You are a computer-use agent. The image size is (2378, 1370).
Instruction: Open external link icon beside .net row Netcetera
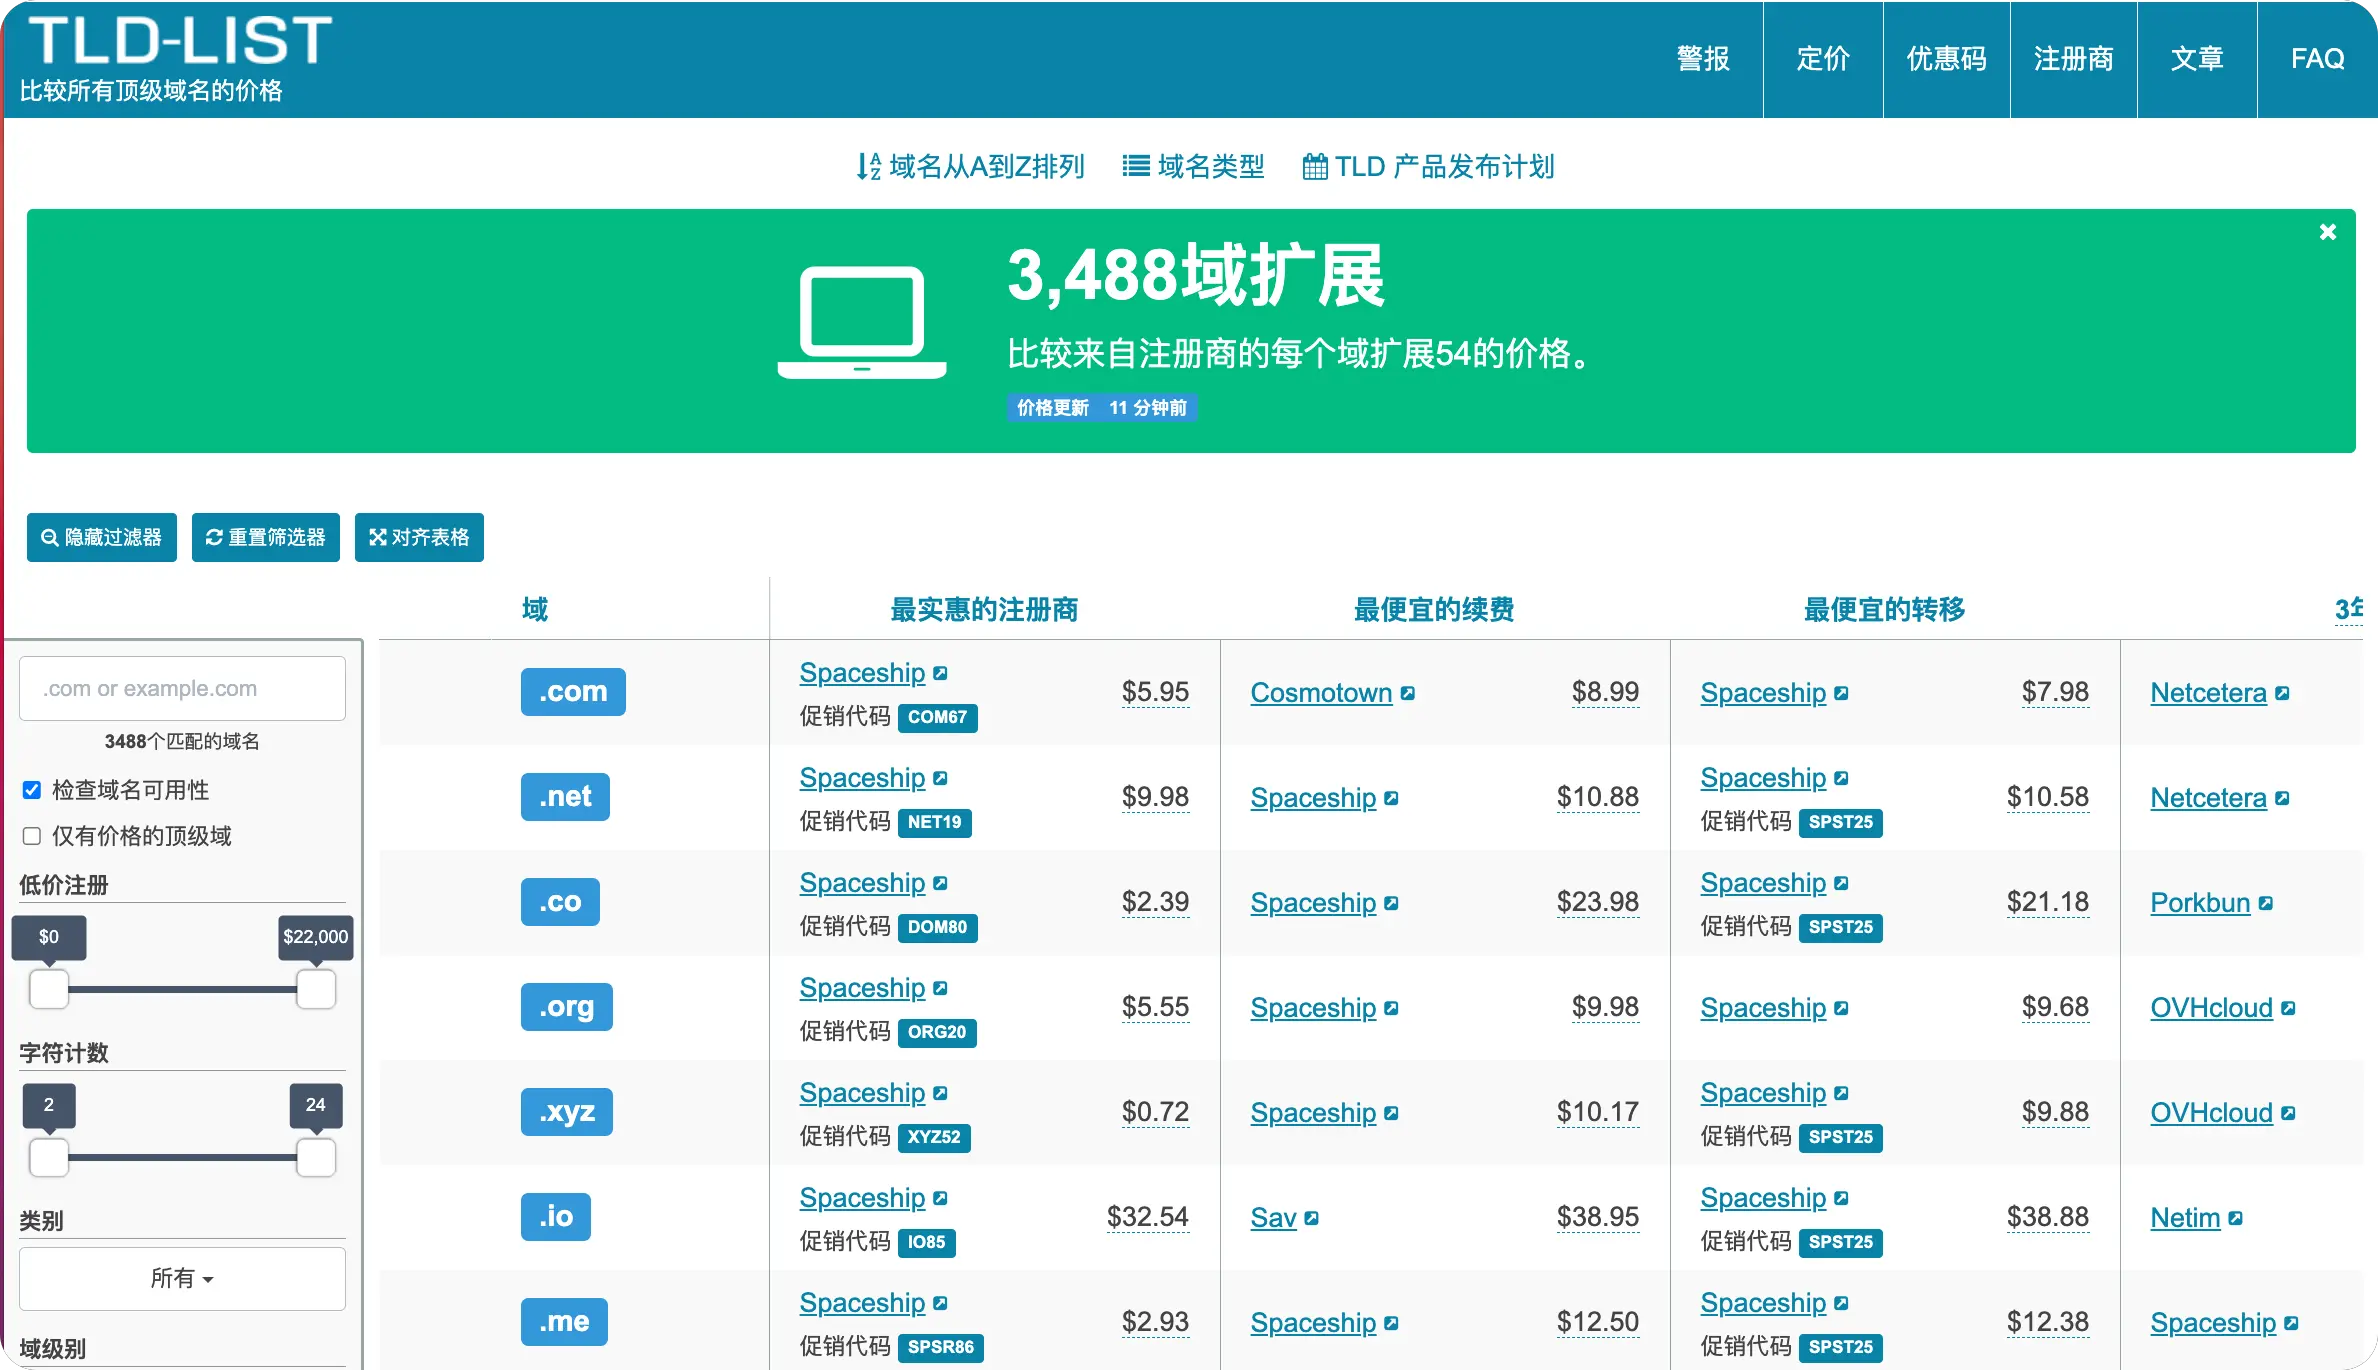coord(2282,798)
